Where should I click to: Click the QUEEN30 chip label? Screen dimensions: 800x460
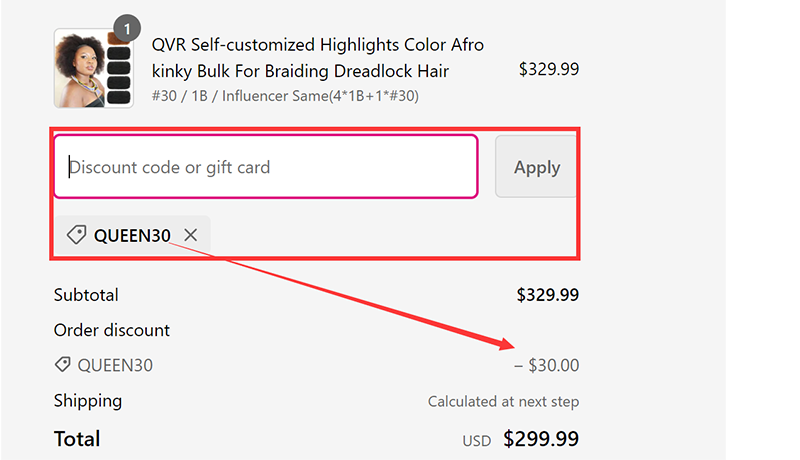pos(132,235)
